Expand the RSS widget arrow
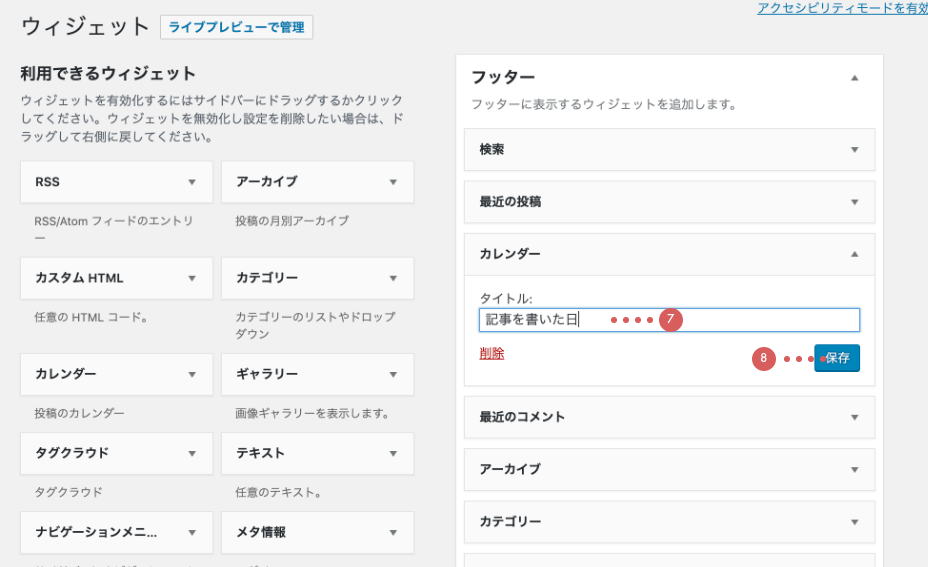Viewport: 928px width, 567px height. tap(191, 182)
